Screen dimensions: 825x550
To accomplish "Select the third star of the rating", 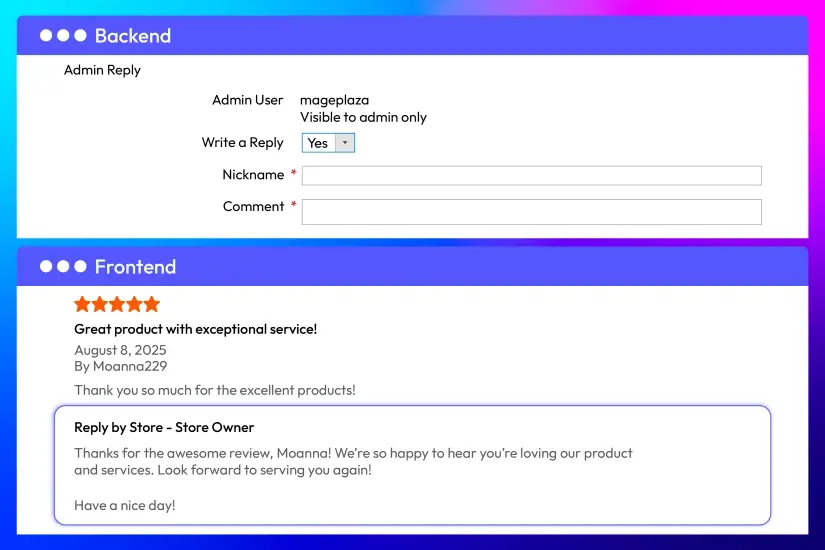I will tap(117, 304).
